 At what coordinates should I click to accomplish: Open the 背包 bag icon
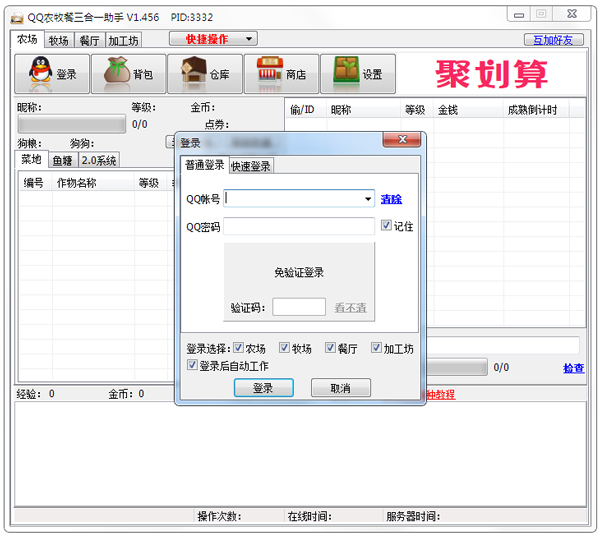[x=129, y=74]
